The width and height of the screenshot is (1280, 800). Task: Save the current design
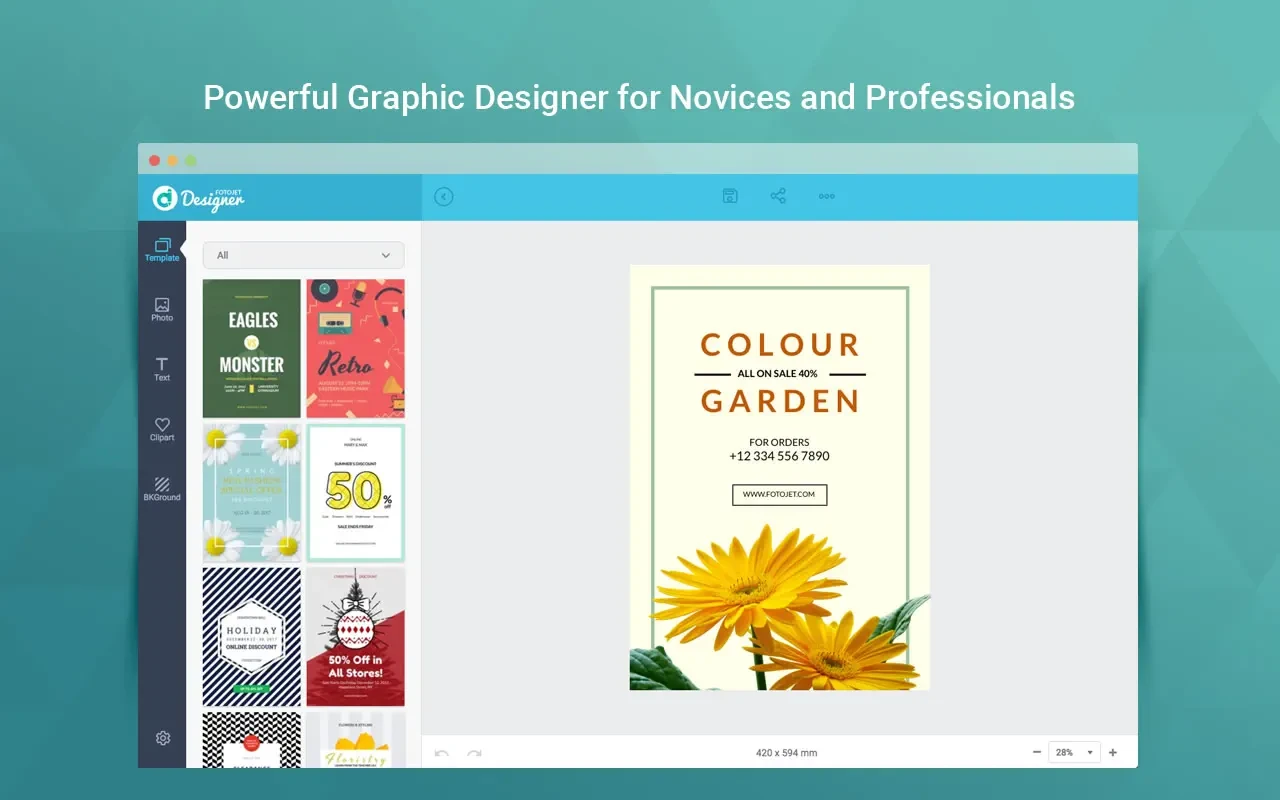(x=730, y=196)
